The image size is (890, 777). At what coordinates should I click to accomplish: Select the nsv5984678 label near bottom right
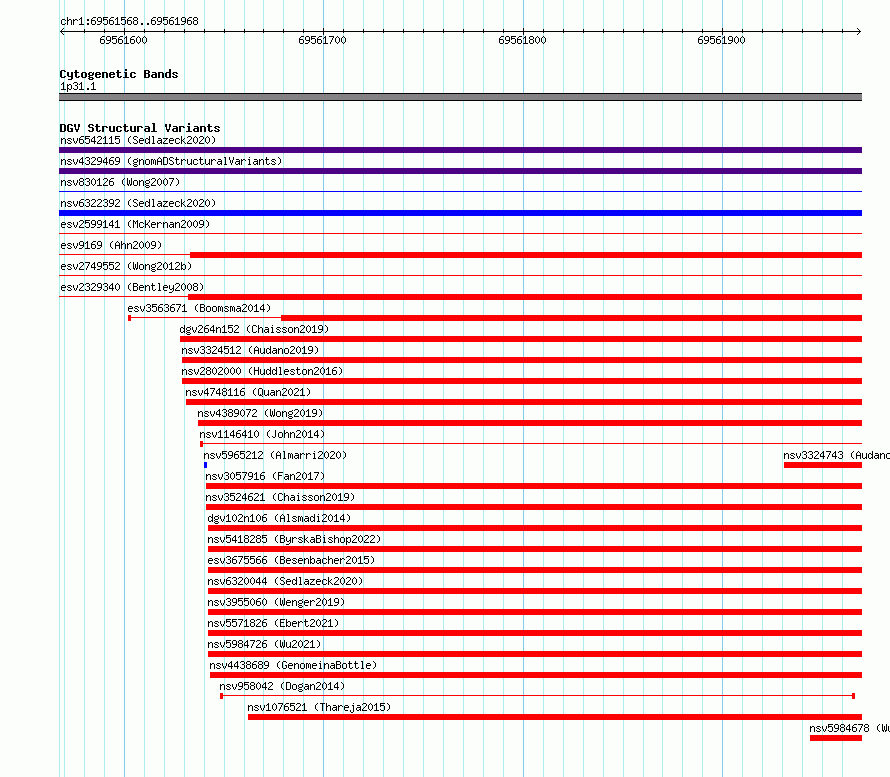[x=850, y=728]
